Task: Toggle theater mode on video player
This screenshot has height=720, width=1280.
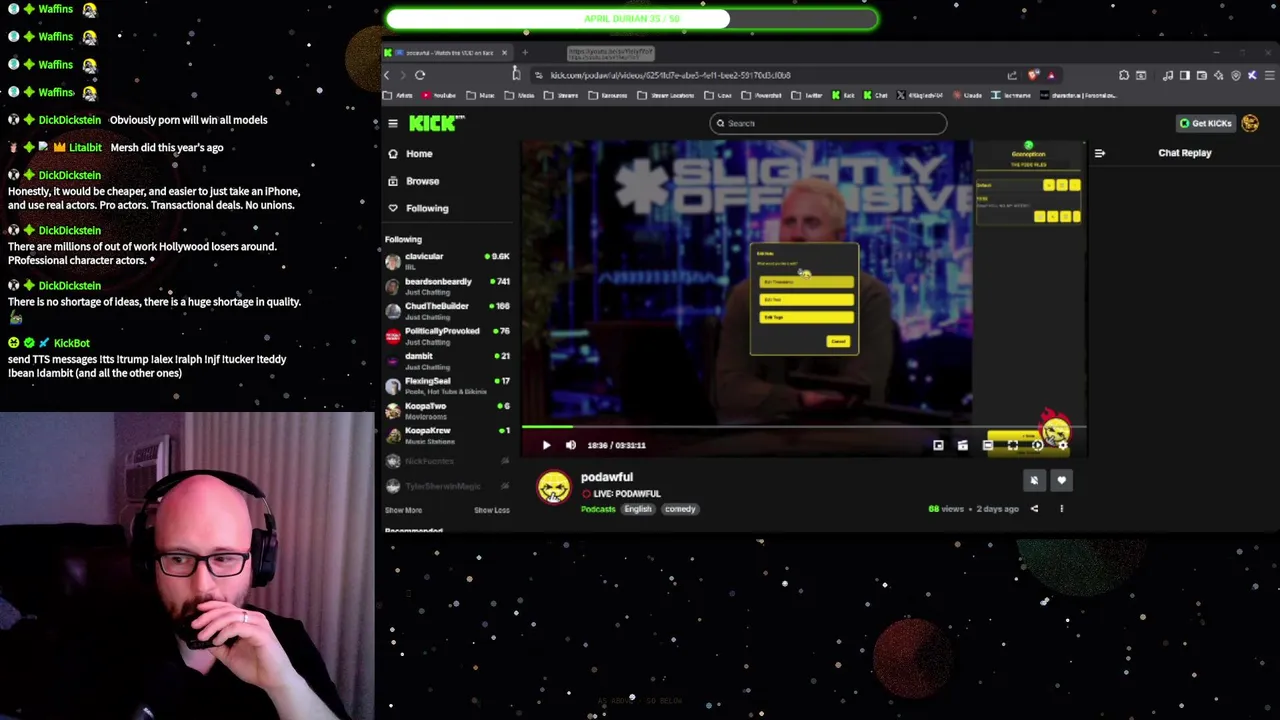Action: [x=988, y=445]
